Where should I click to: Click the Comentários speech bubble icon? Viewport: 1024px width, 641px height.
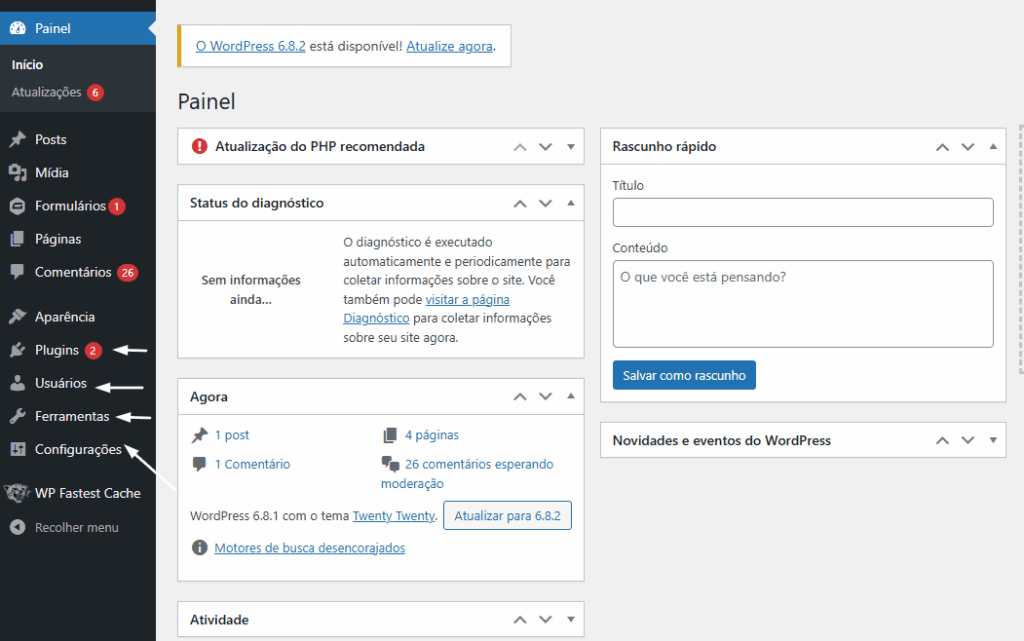tap(17, 272)
